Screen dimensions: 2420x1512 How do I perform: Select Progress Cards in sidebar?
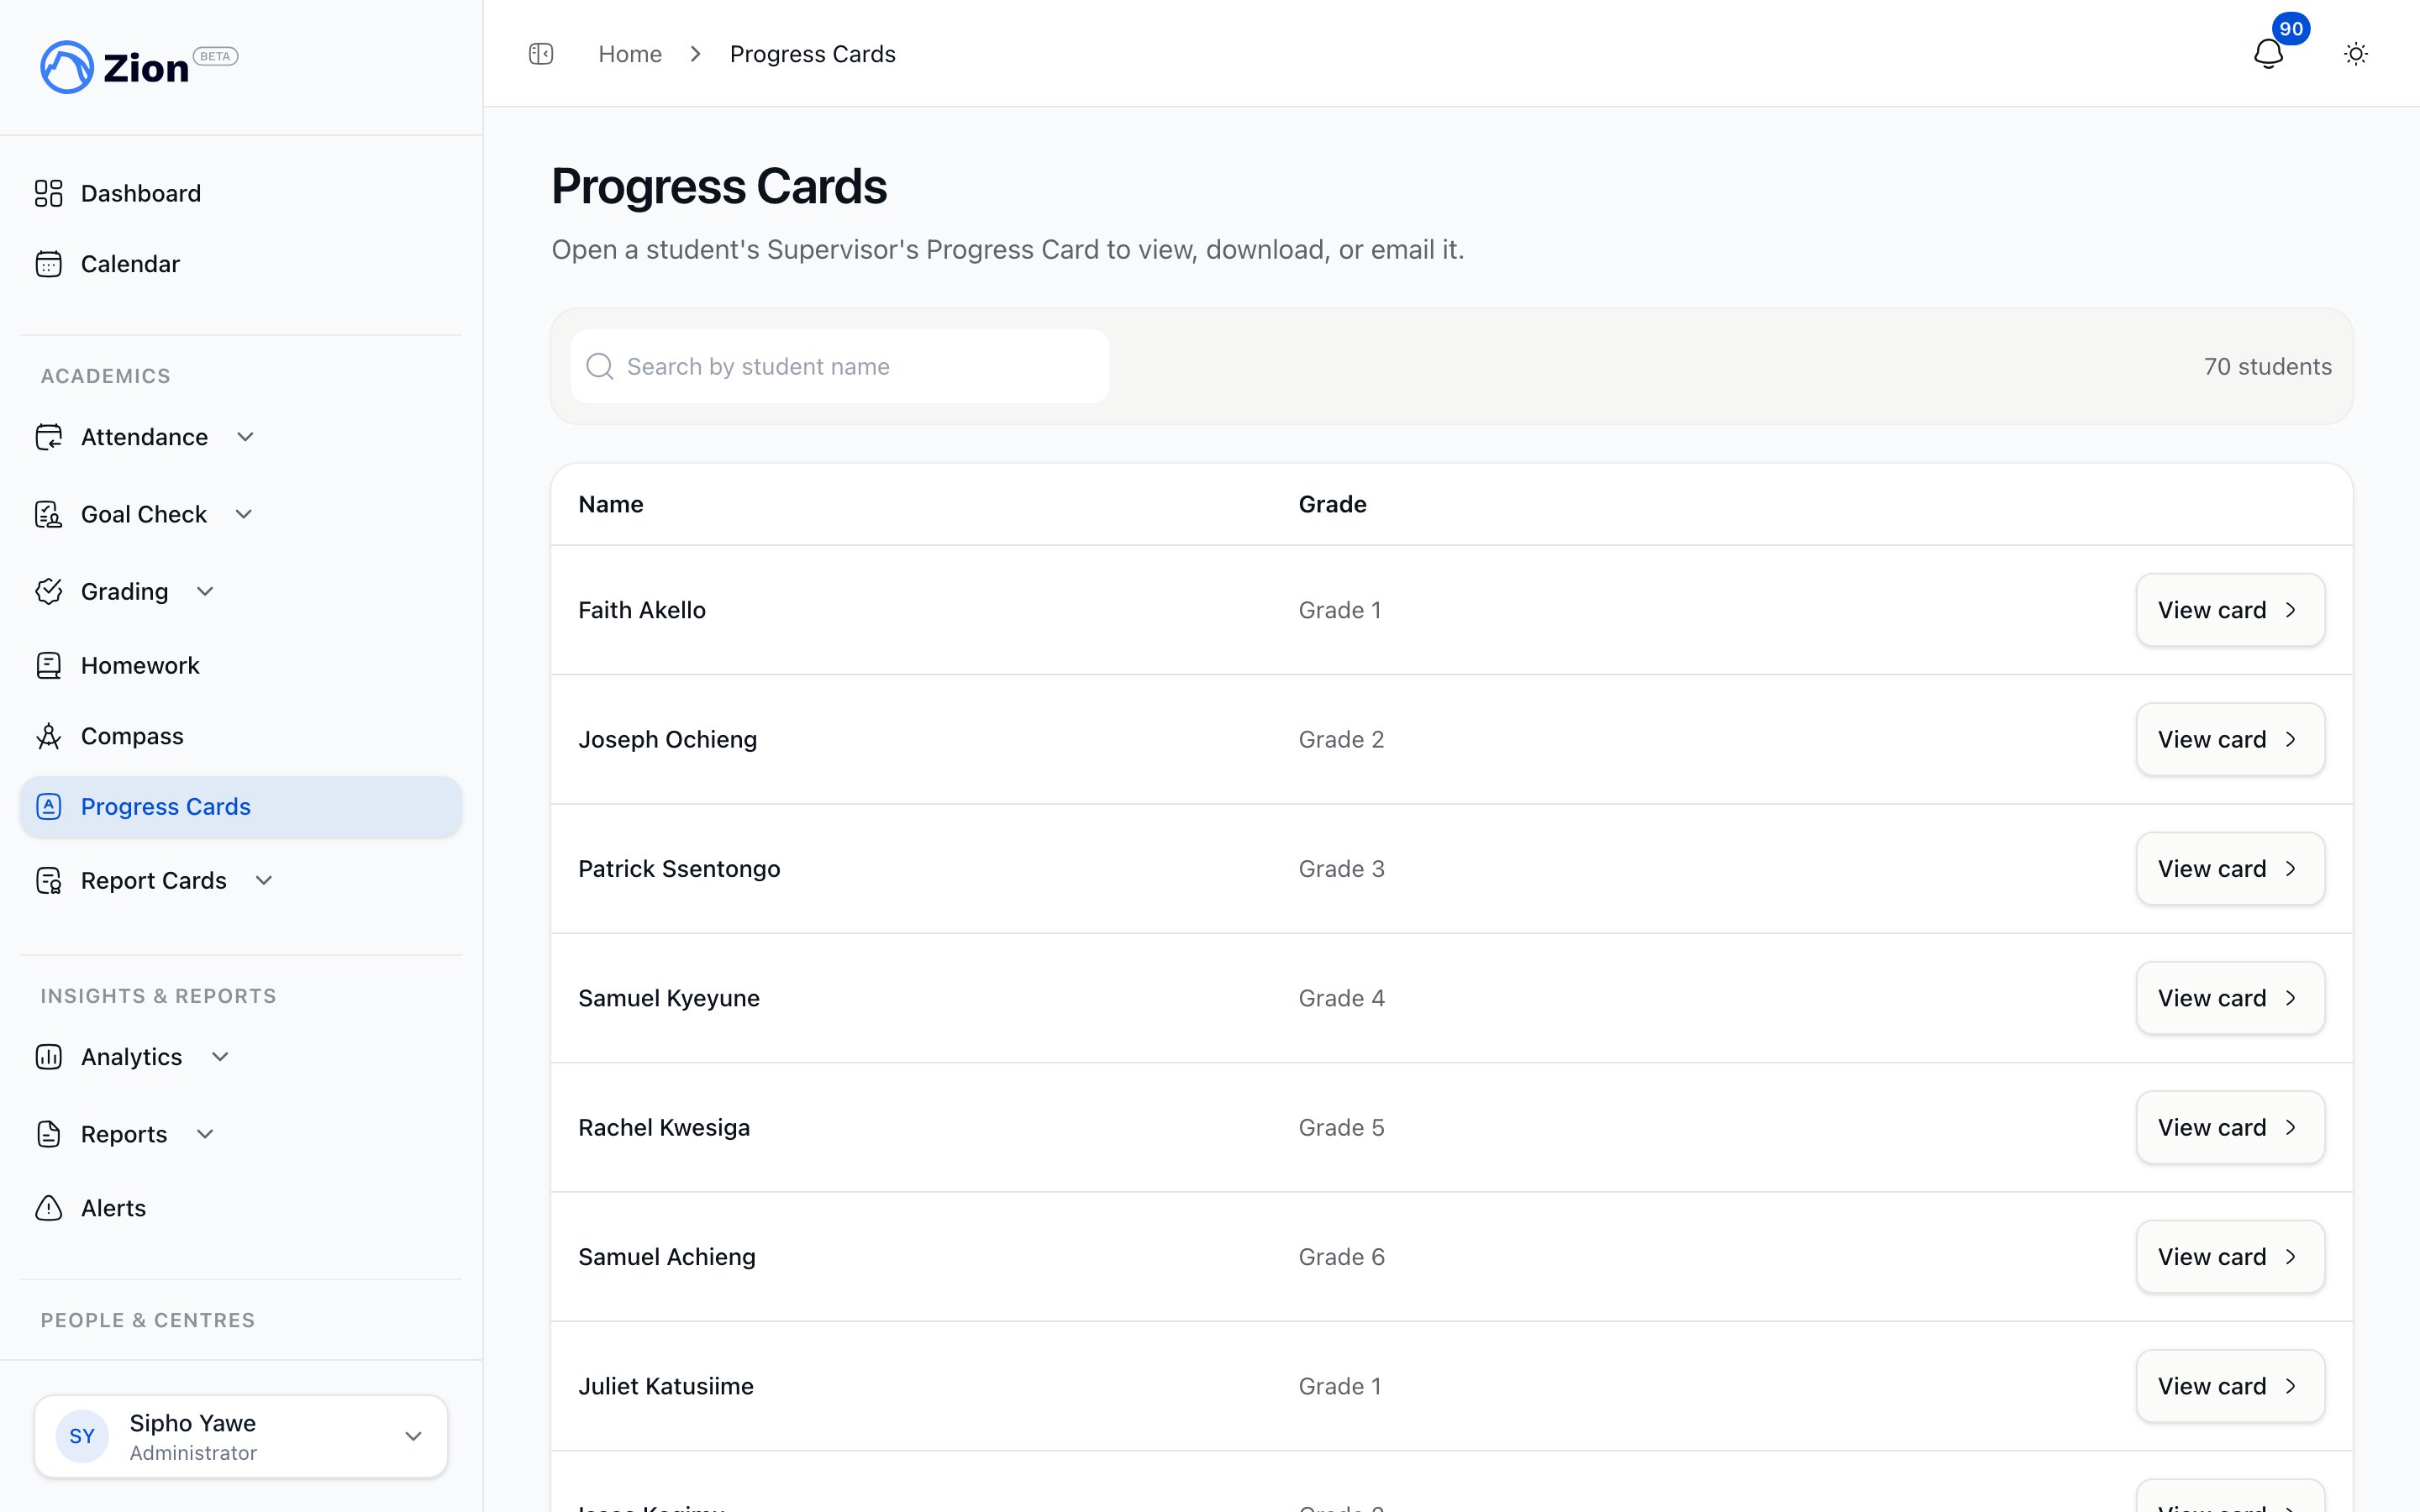241,806
